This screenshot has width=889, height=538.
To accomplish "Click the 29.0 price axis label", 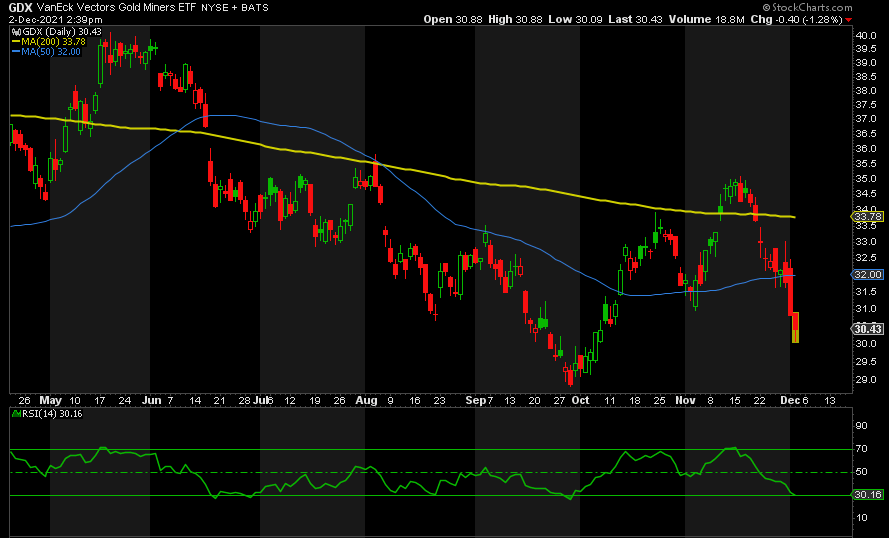I will [865, 379].
